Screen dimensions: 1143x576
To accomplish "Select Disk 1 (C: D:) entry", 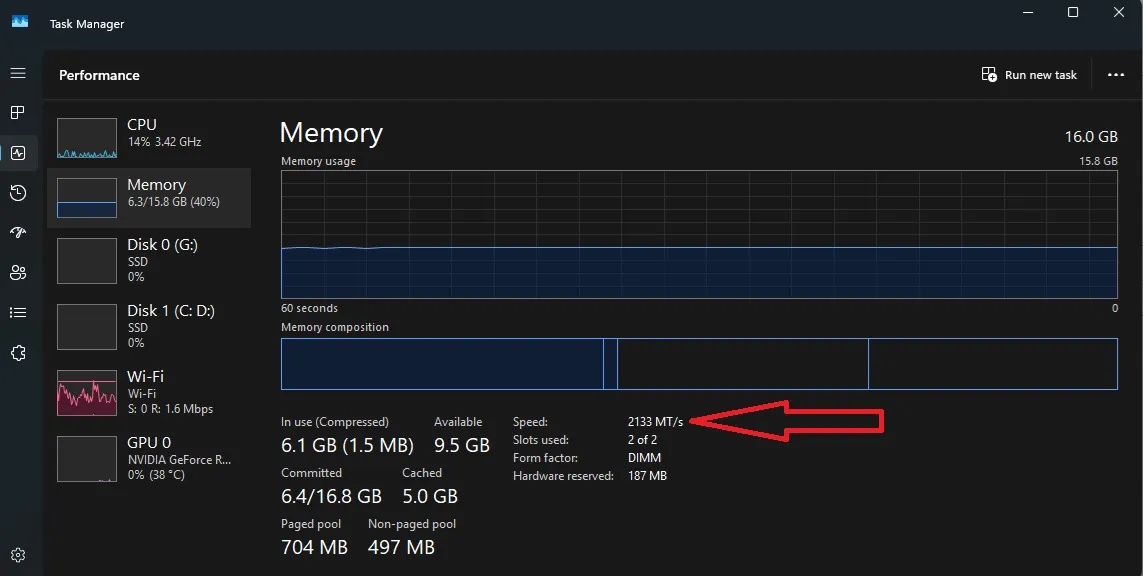I will 148,326.
